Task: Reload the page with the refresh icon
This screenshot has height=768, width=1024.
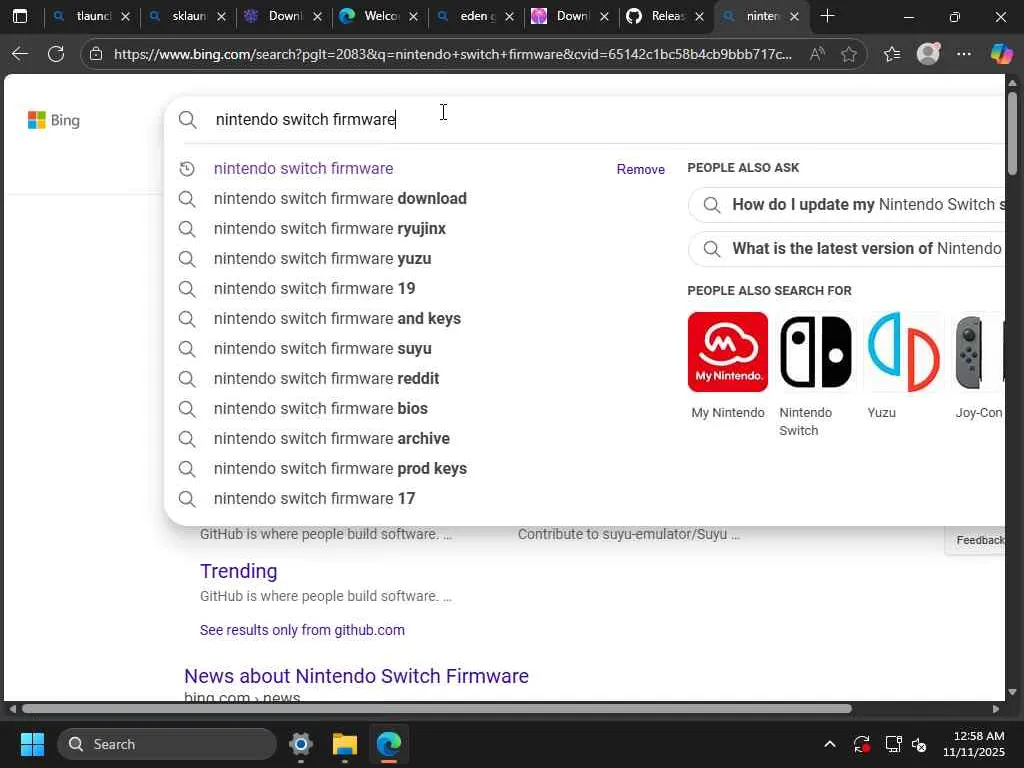Action: point(56,54)
